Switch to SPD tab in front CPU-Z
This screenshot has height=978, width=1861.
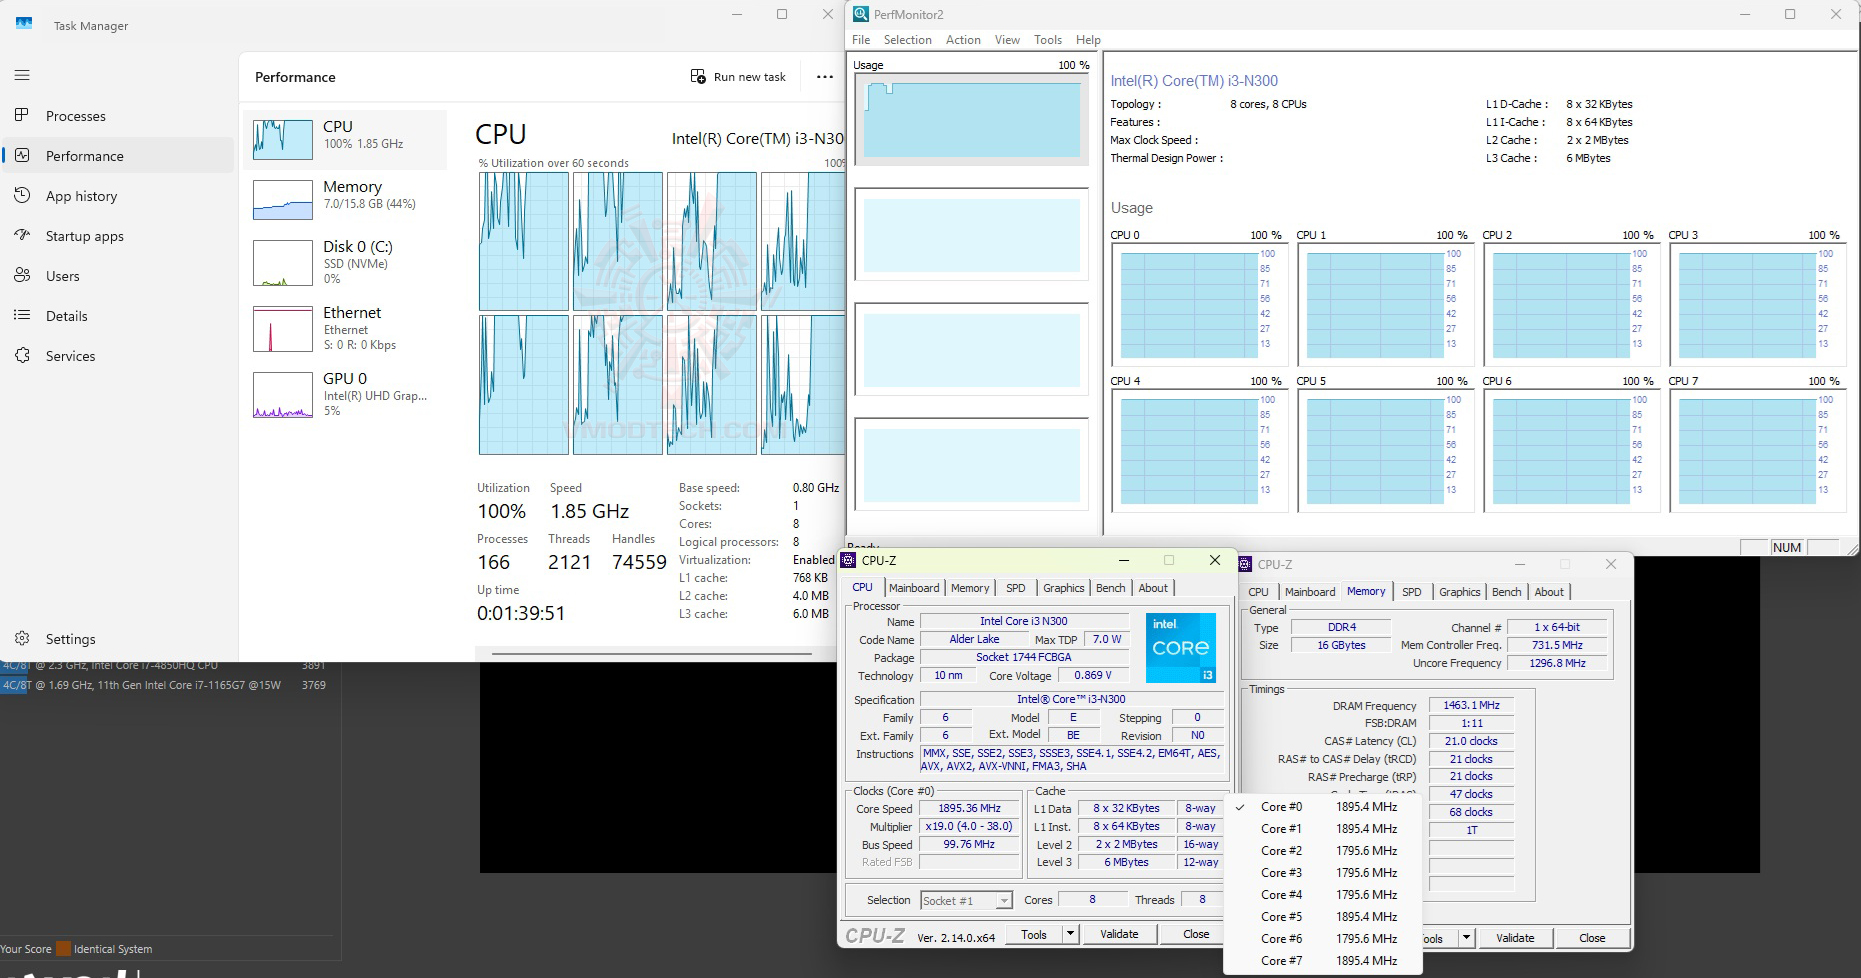[x=1016, y=588]
